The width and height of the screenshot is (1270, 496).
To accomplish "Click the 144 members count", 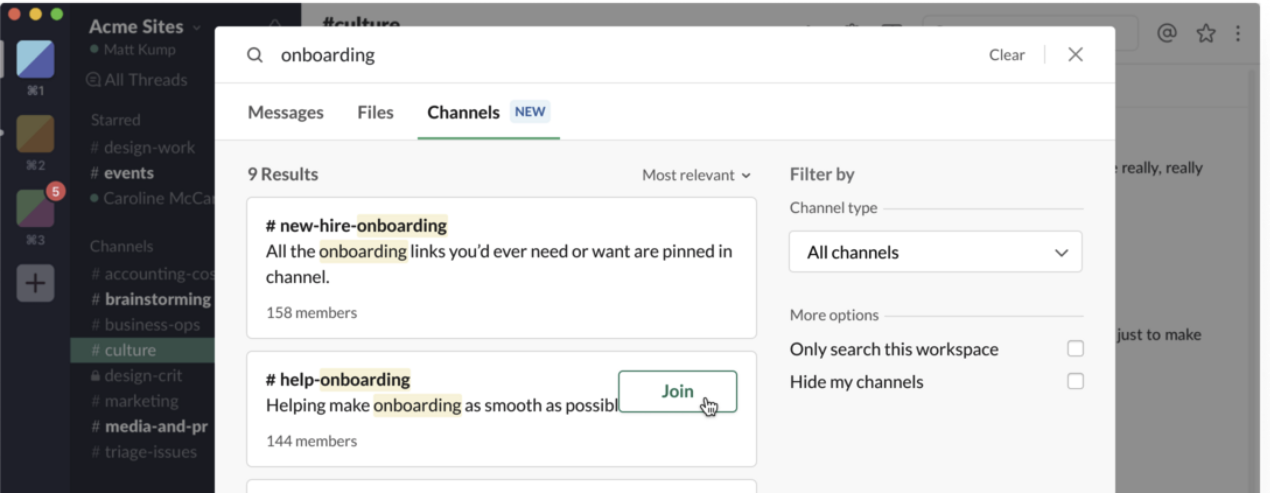I will (x=311, y=440).
